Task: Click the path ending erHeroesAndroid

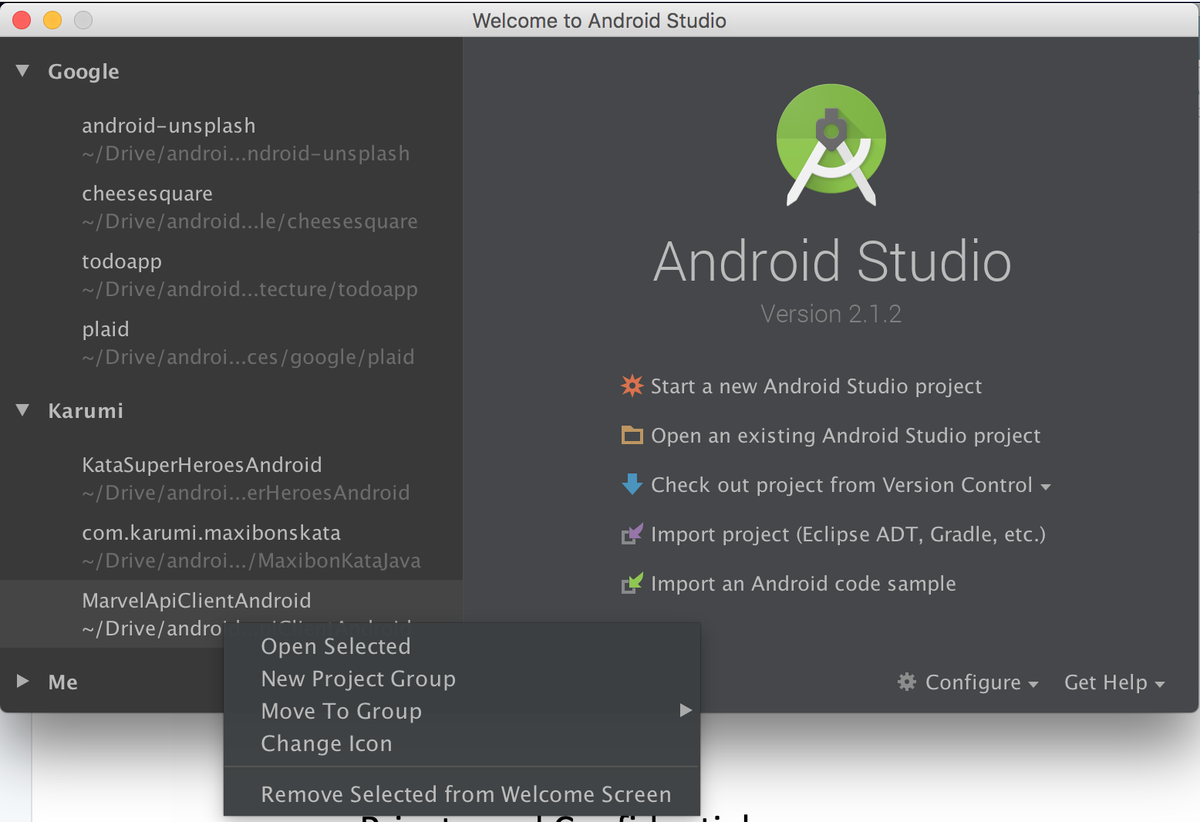Action: coord(246,493)
